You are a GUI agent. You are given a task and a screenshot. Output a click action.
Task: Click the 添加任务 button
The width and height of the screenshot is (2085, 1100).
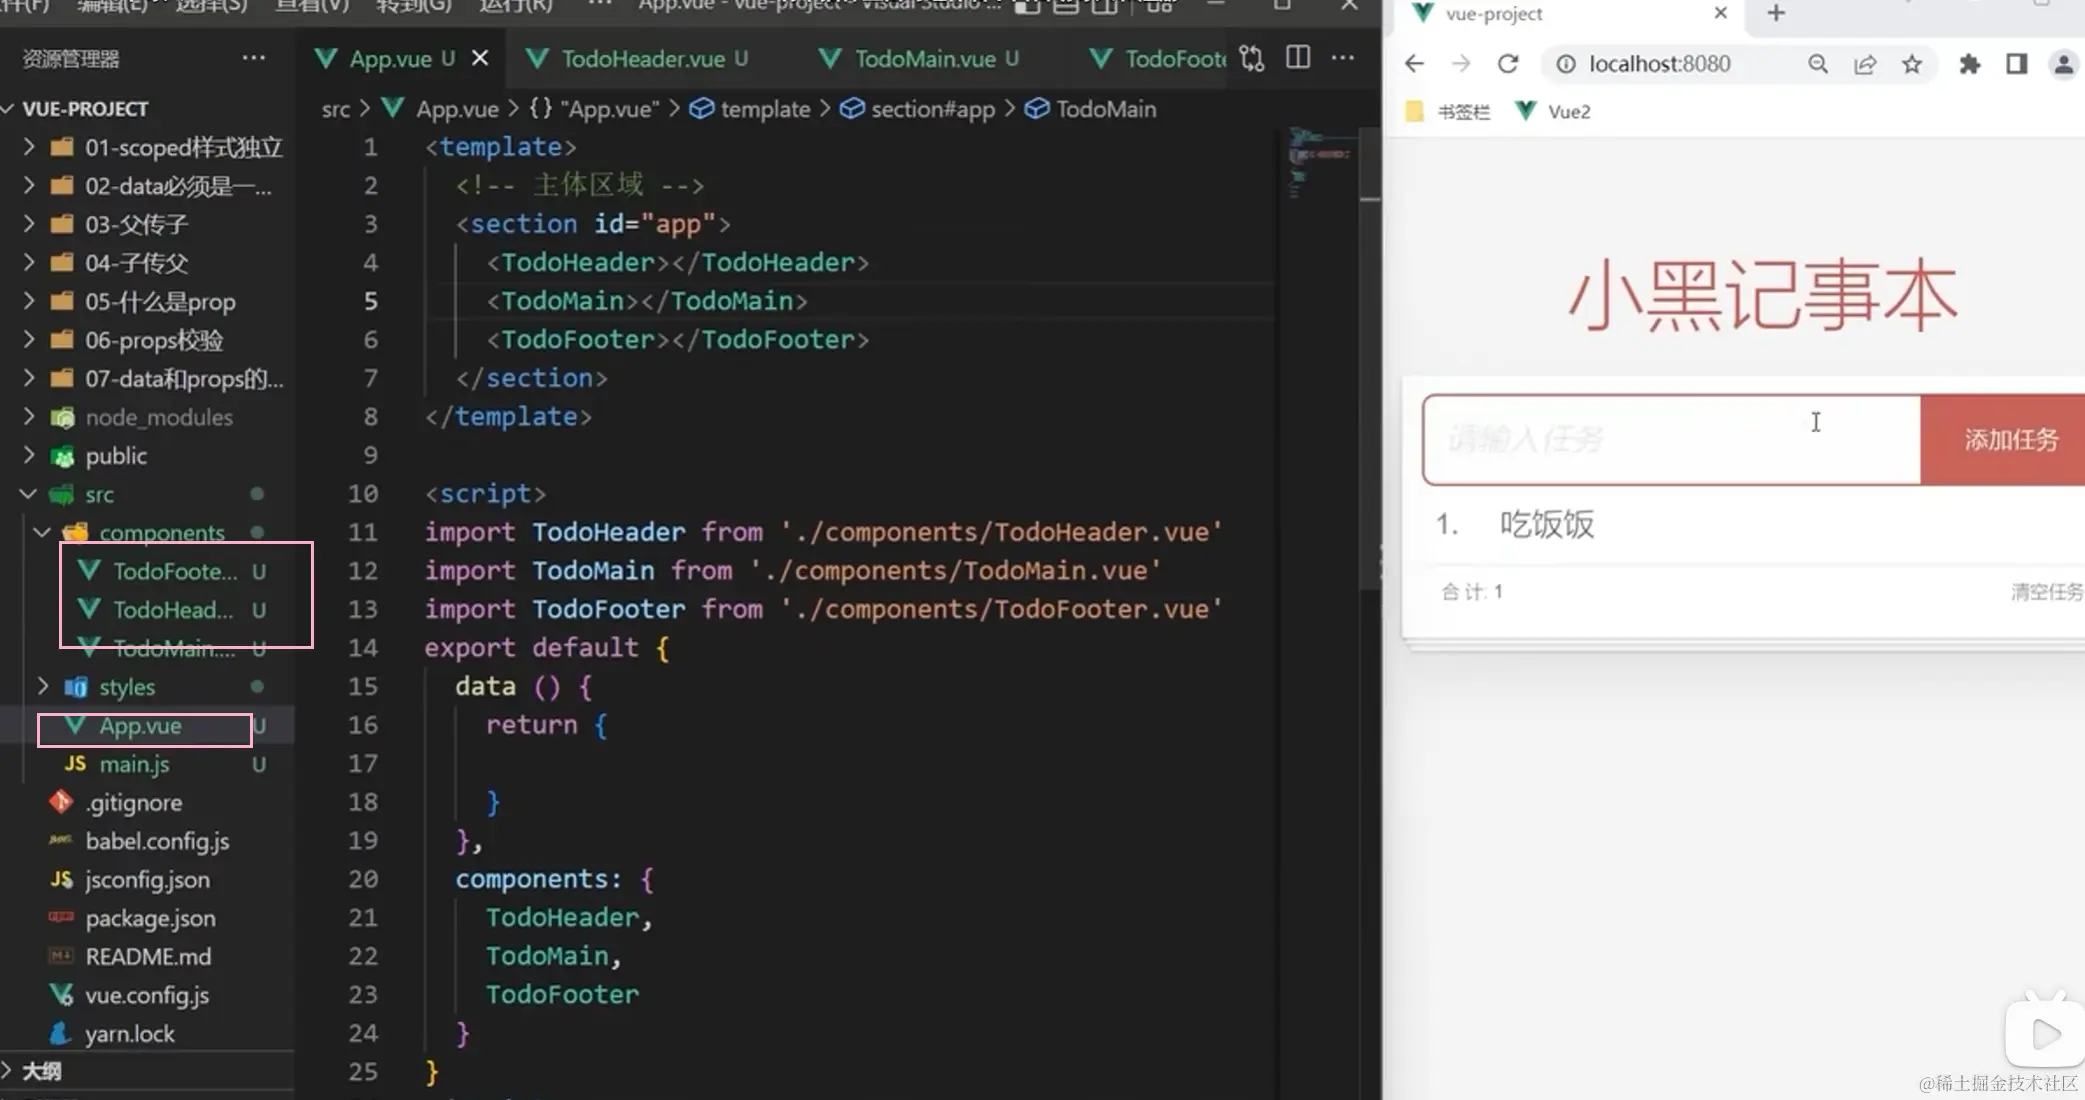(2010, 440)
